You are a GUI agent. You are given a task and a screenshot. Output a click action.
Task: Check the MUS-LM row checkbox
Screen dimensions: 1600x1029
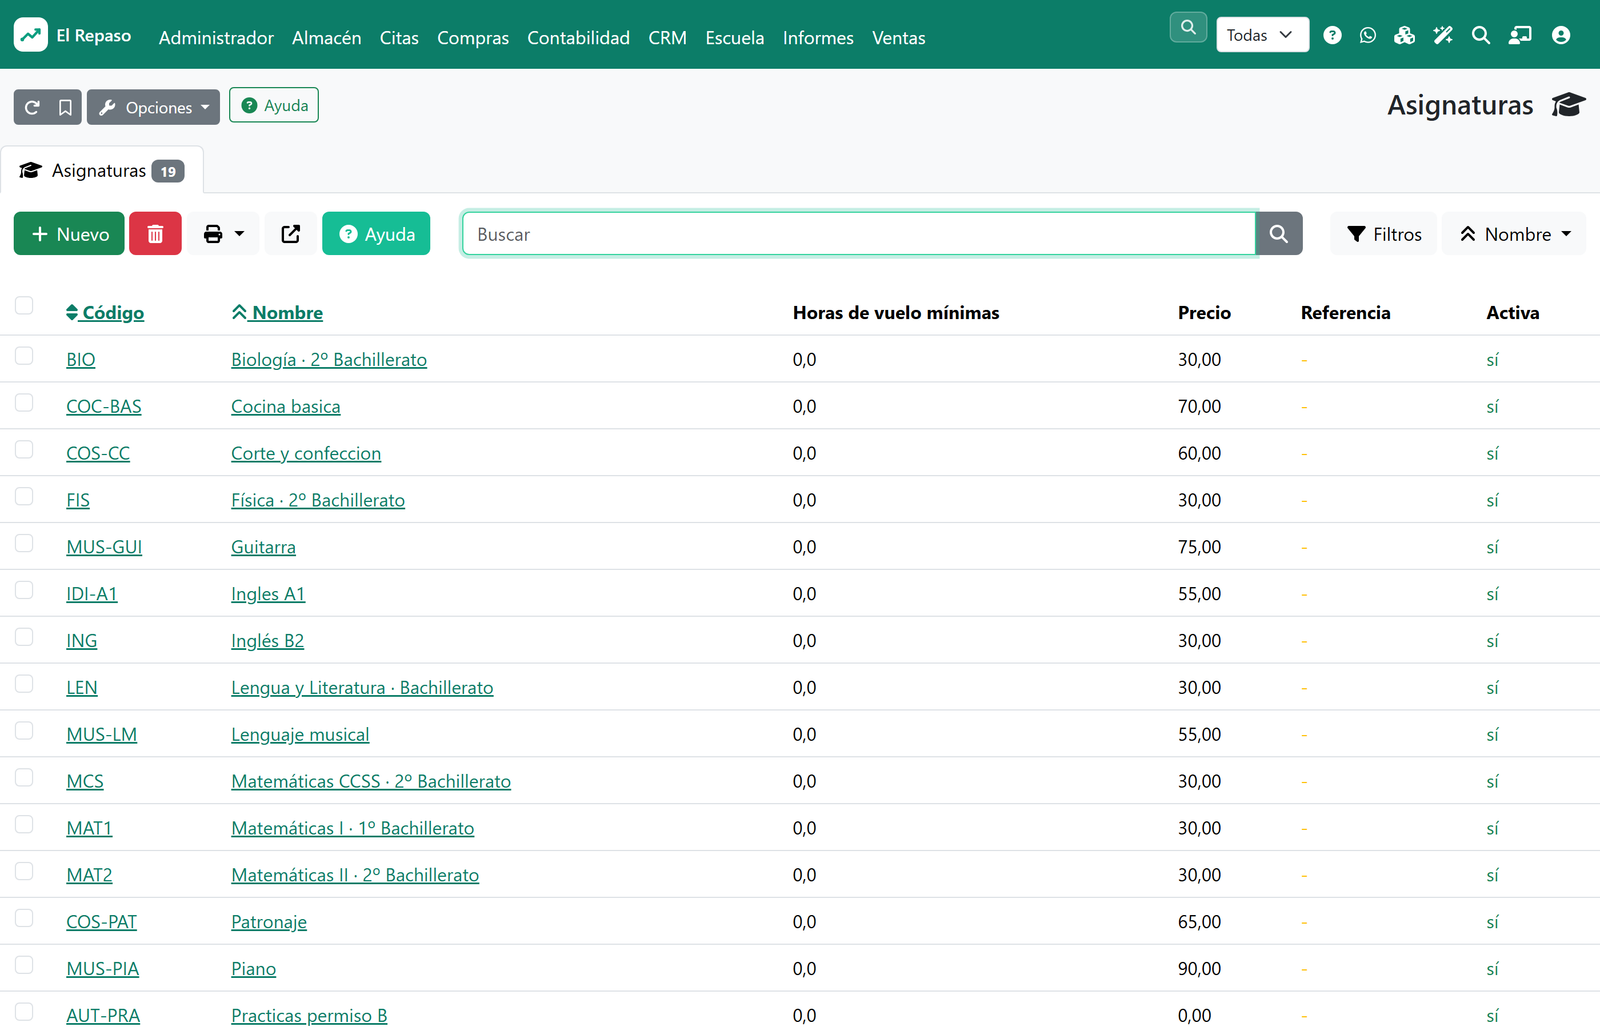(x=24, y=731)
